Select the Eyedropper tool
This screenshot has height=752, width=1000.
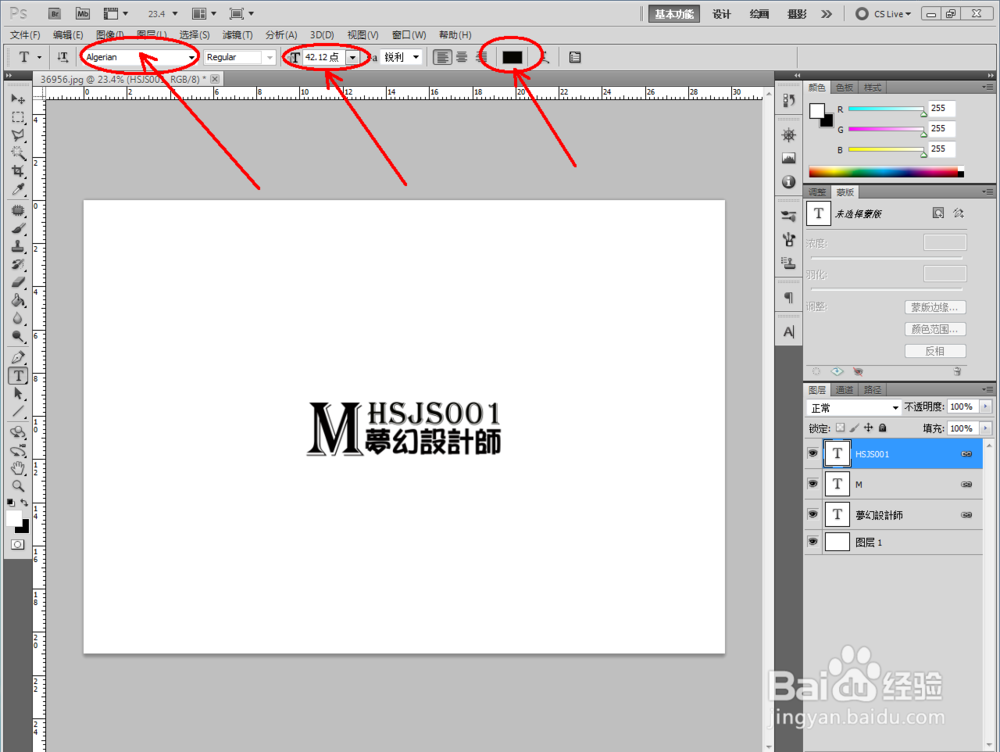(18, 189)
